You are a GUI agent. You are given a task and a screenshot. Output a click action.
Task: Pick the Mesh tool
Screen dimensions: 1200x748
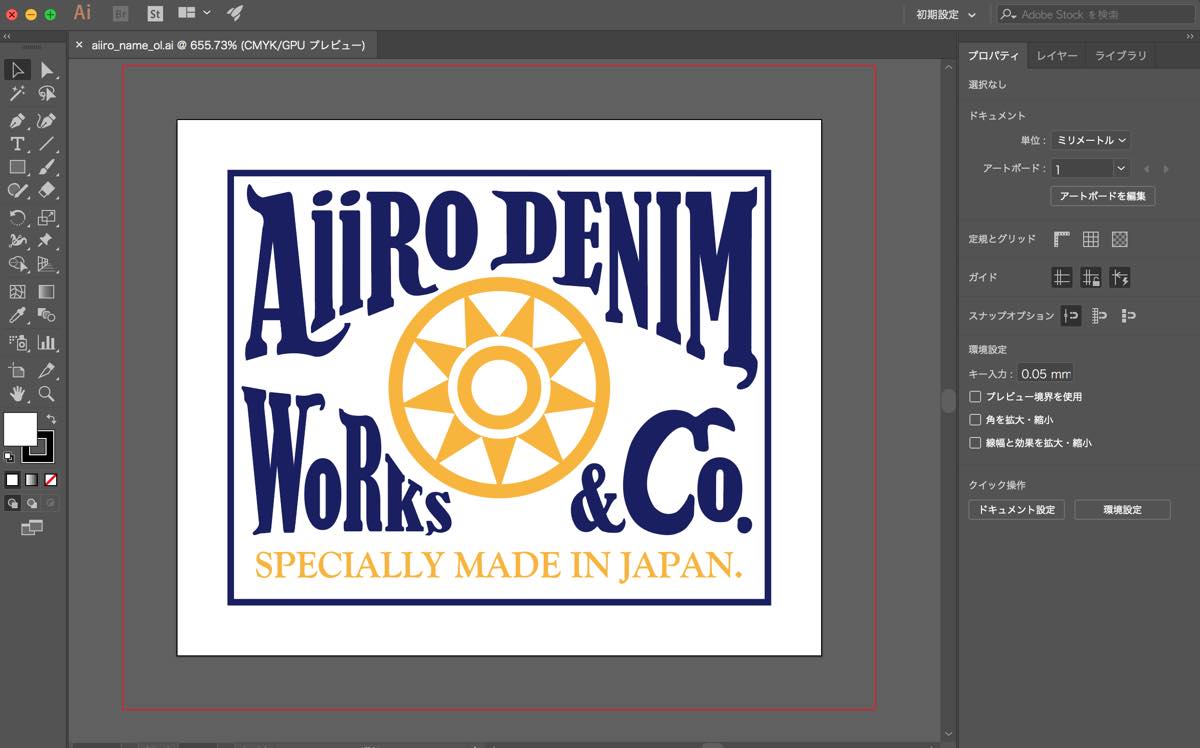tap(17, 292)
